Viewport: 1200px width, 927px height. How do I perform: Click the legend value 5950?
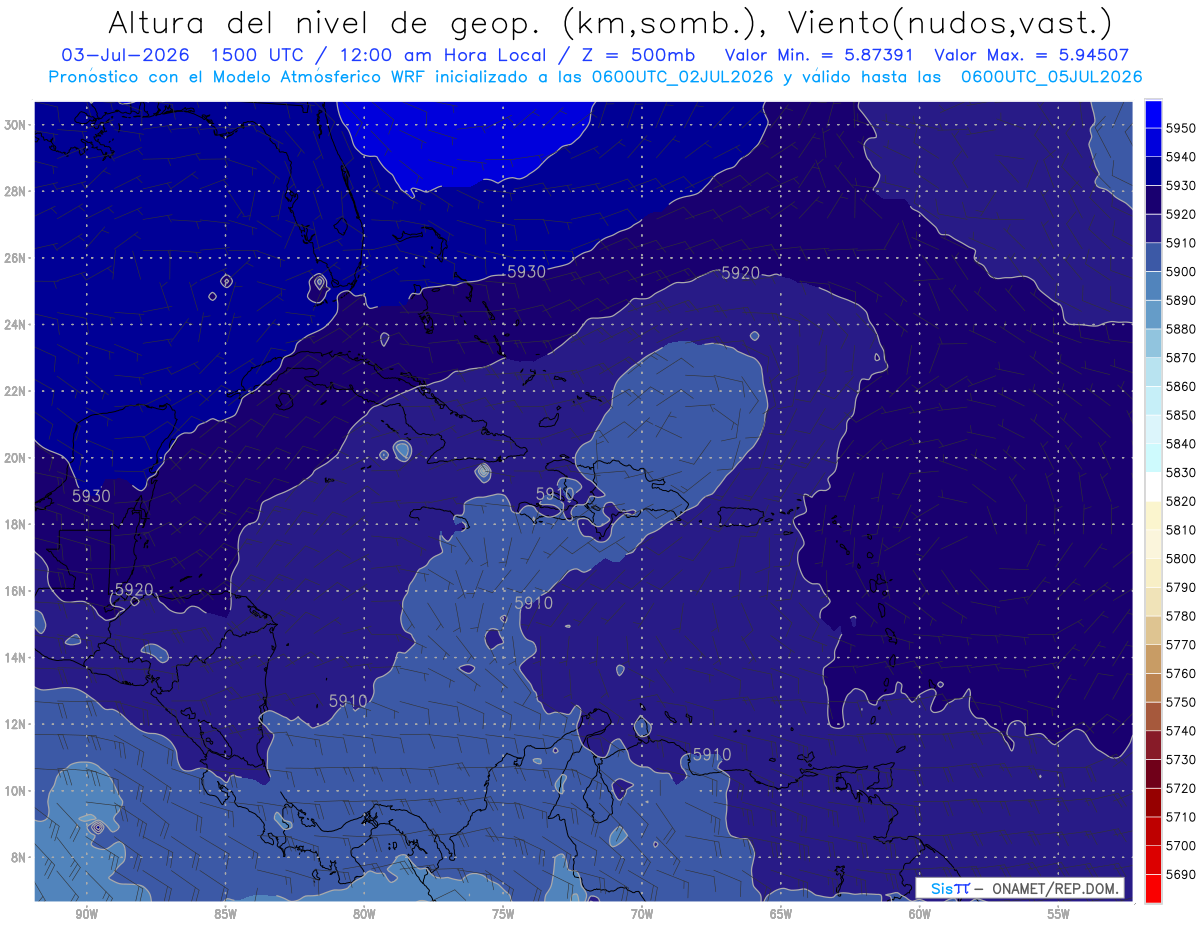click(1182, 129)
